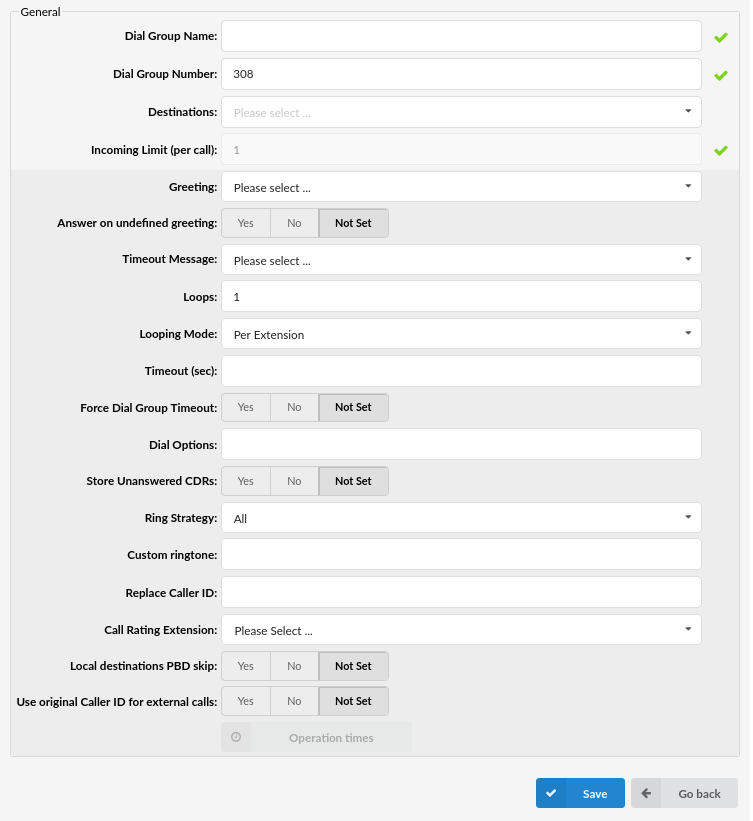Choose Not Set for Answer on undefined greeting

pos(353,223)
